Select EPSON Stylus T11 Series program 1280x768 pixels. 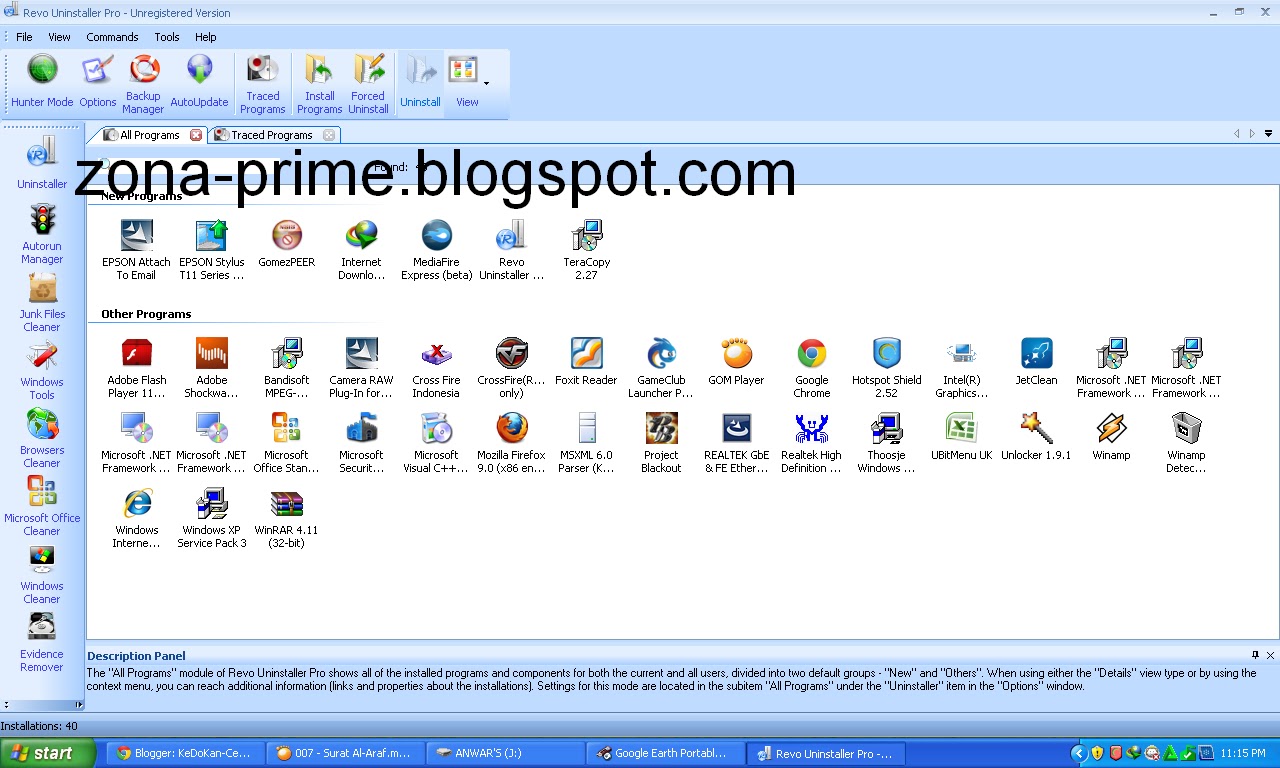point(211,250)
